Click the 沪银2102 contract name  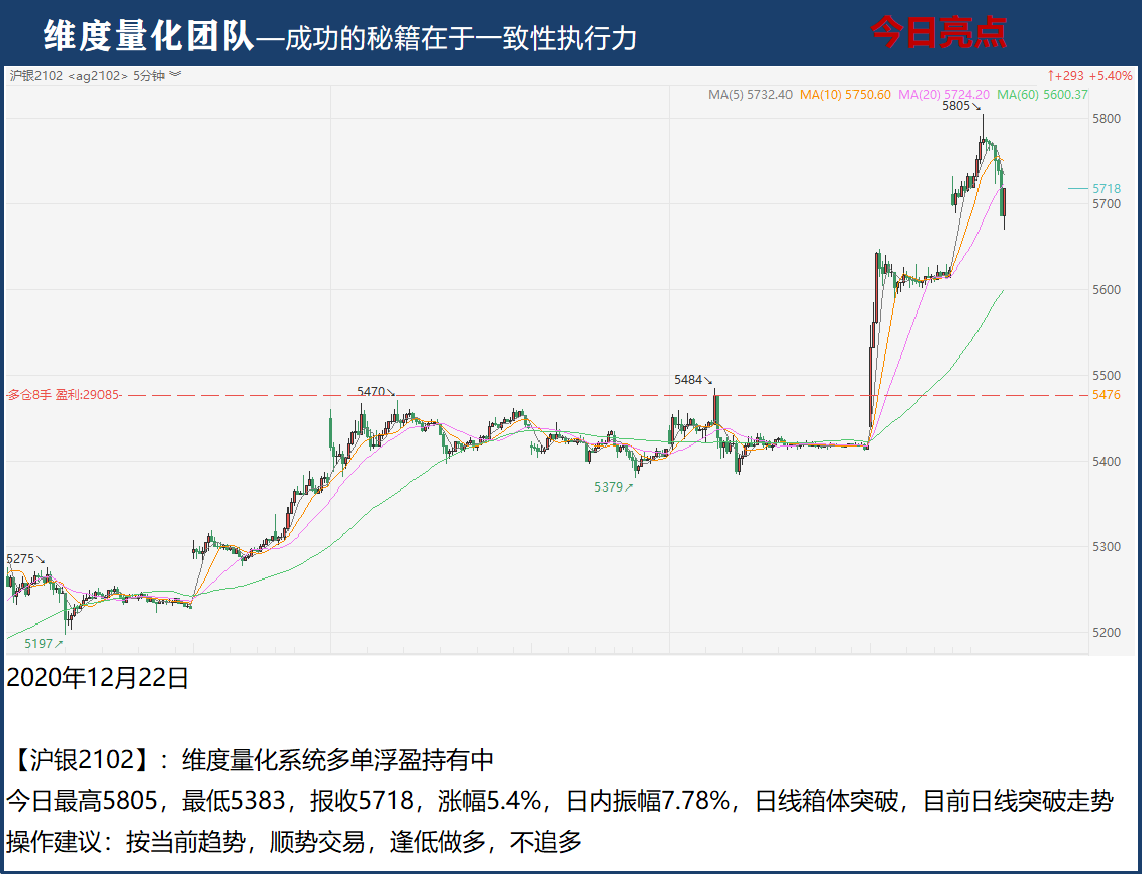[36, 75]
